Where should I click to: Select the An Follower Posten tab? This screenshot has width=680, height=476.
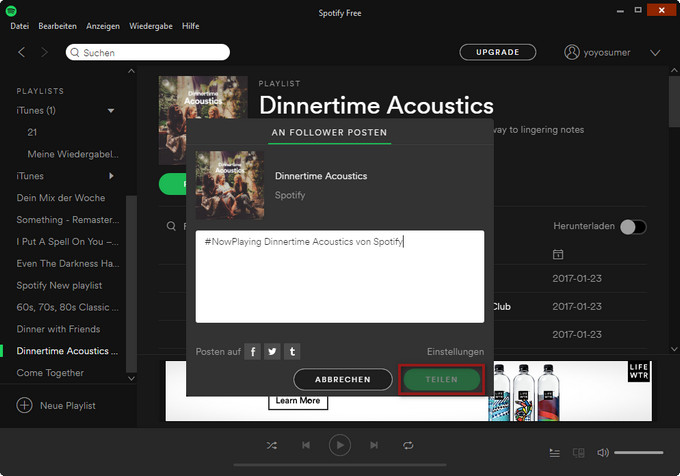point(329,133)
